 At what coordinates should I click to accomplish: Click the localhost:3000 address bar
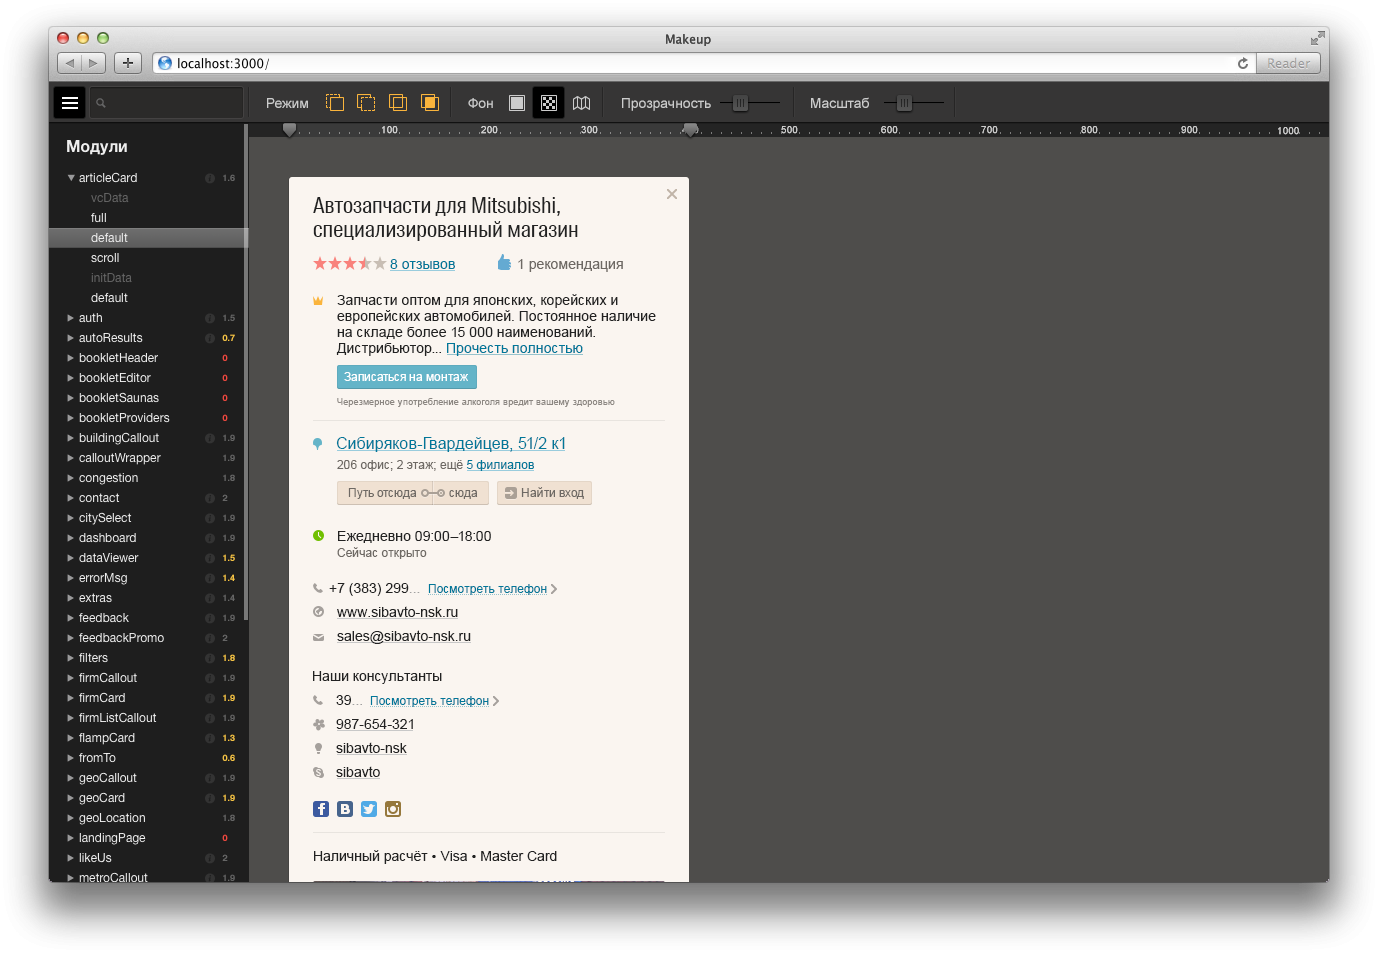[704, 63]
